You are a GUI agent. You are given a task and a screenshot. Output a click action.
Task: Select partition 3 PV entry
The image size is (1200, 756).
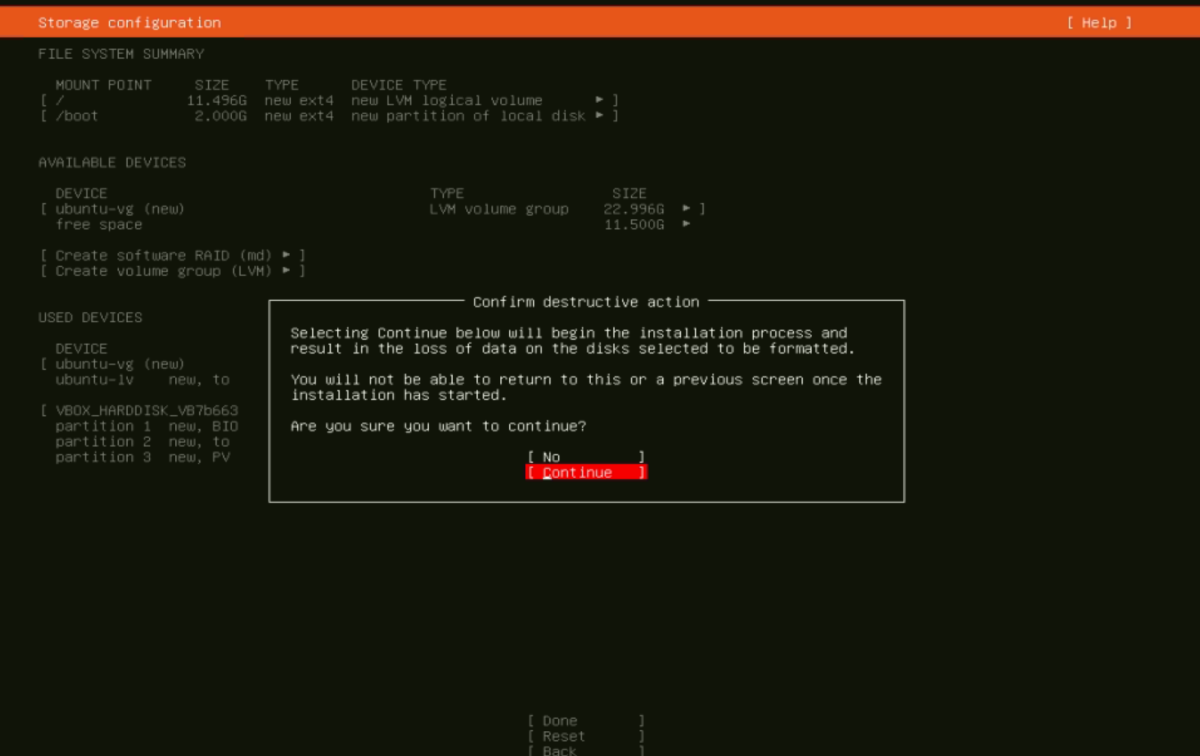pyautogui.click(x=142, y=457)
